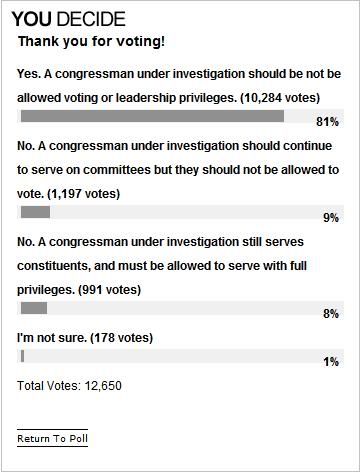
Task: Select the continue to serve on committees option
Action: 178,170
